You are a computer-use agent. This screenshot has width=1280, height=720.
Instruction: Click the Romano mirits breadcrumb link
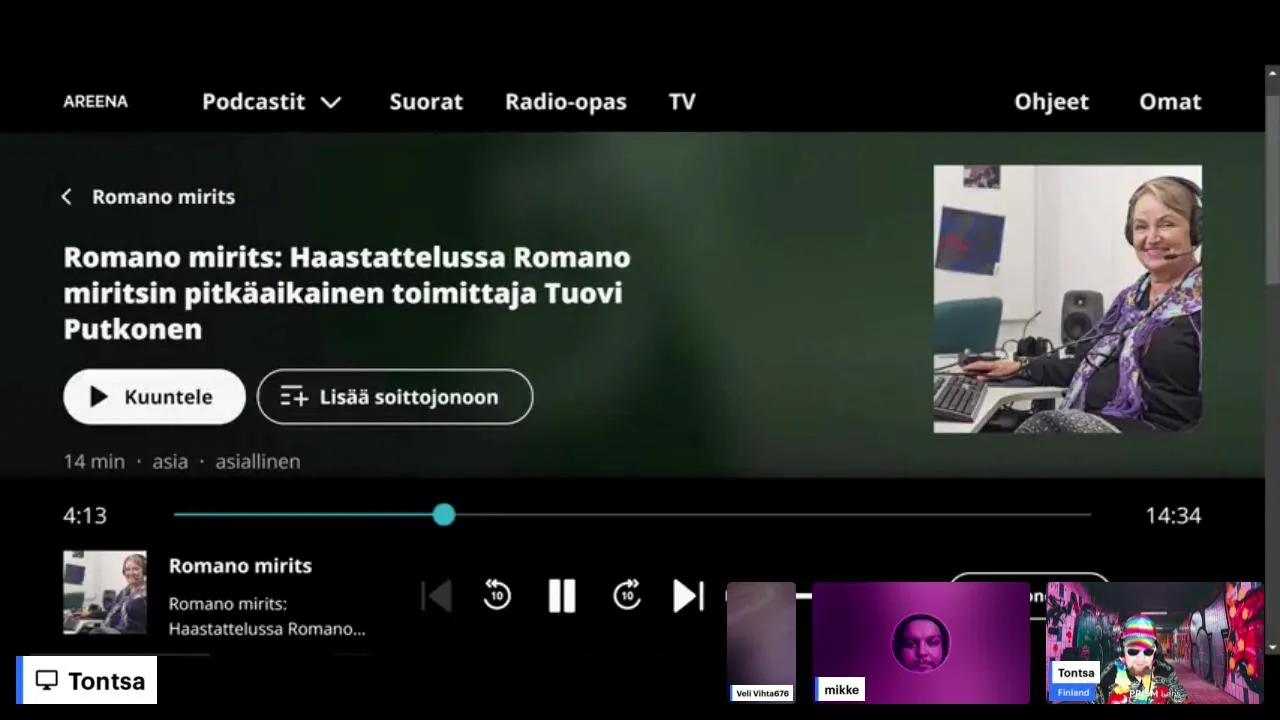(163, 197)
